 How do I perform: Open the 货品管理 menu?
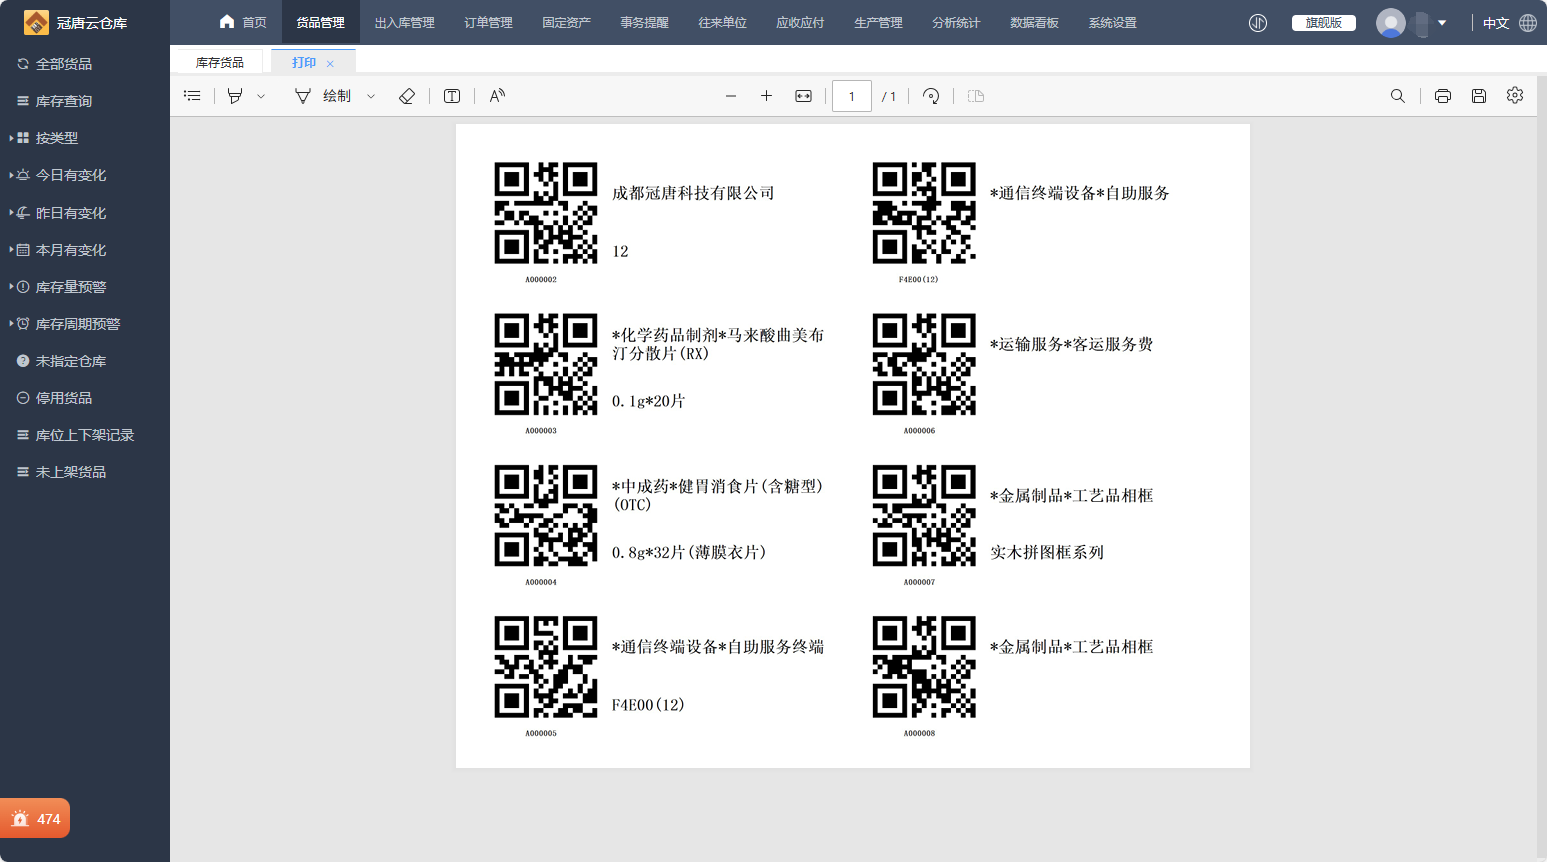click(x=320, y=22)
